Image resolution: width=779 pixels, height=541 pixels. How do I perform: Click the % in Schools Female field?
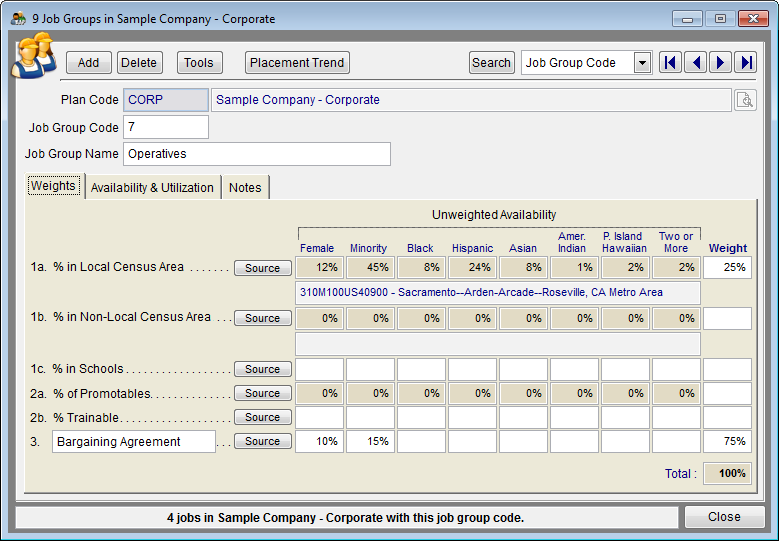coord(319,369)
